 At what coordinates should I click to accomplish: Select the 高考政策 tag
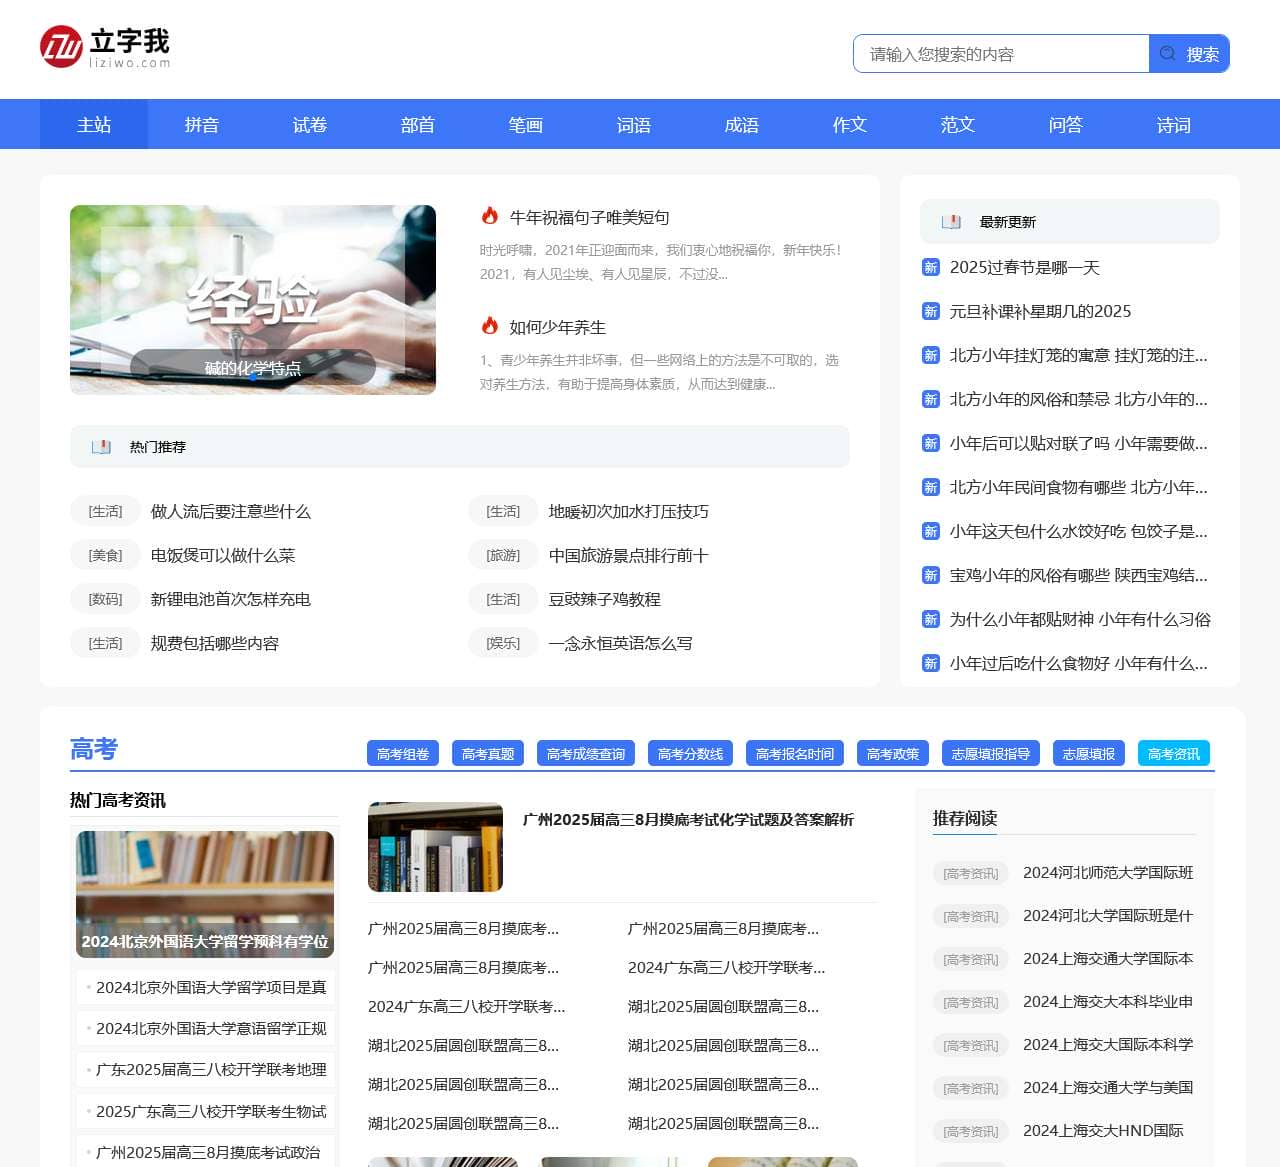click(893, 753)
